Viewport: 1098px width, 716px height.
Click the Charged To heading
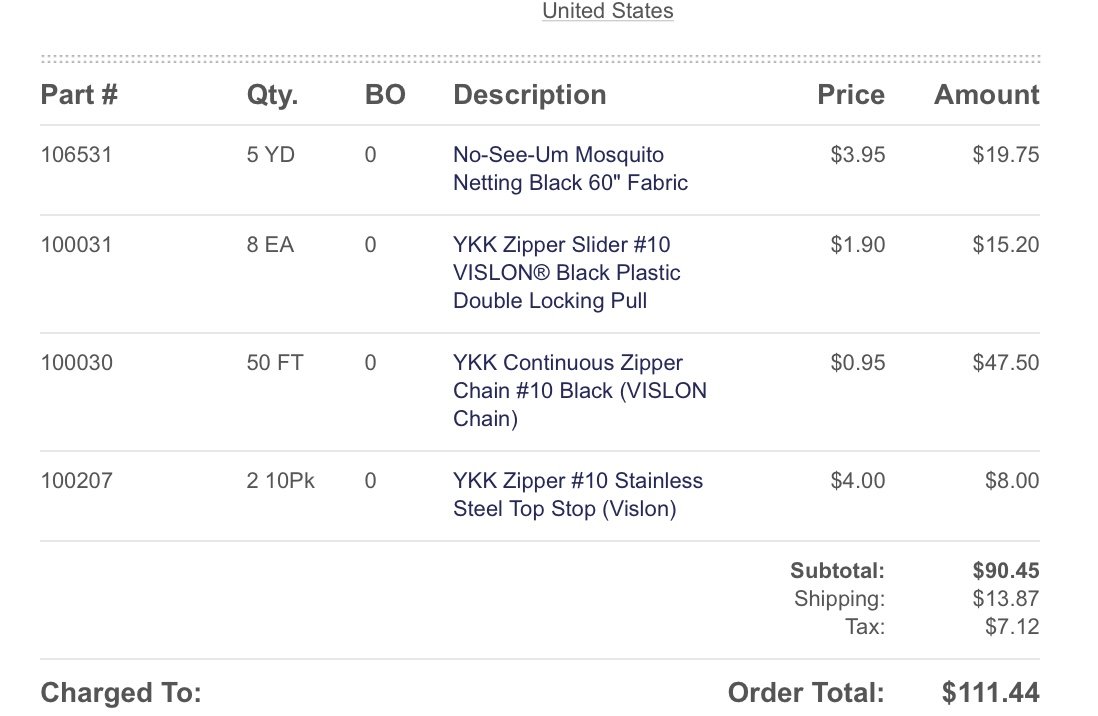coord(121,693)
